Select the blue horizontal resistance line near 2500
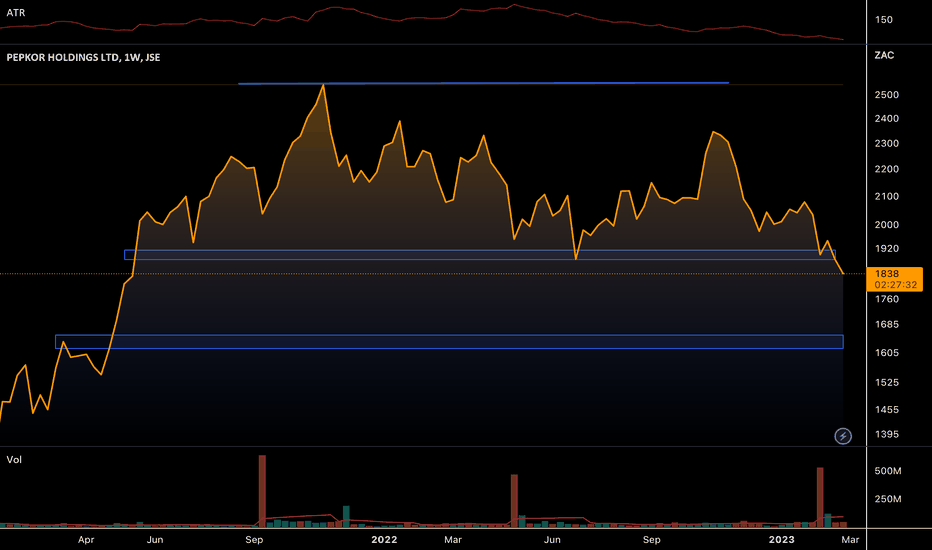Viewport: 932px width, 550px height. 483,83
